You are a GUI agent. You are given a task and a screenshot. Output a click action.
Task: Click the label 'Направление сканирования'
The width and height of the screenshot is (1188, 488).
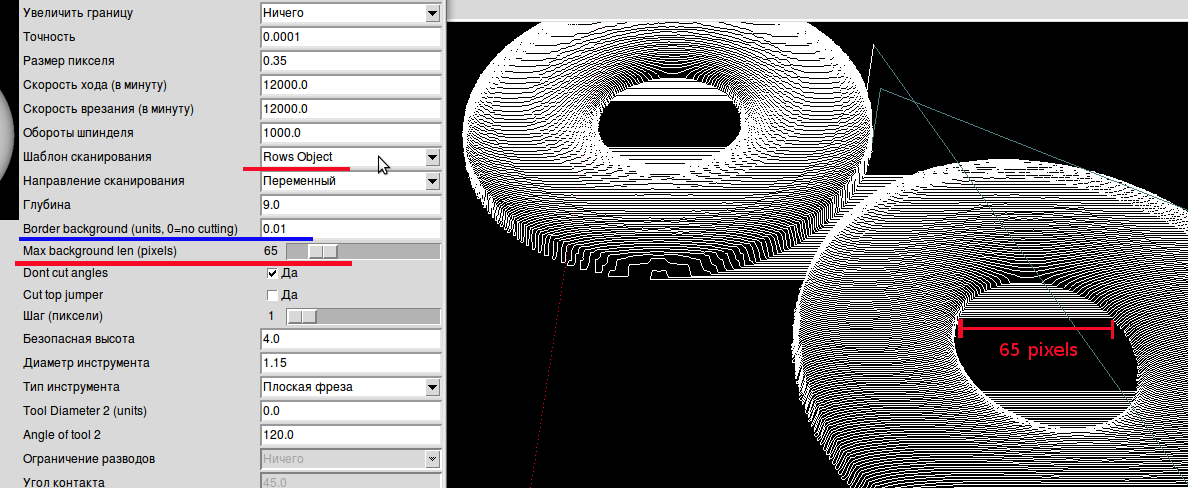coord(104,181)
